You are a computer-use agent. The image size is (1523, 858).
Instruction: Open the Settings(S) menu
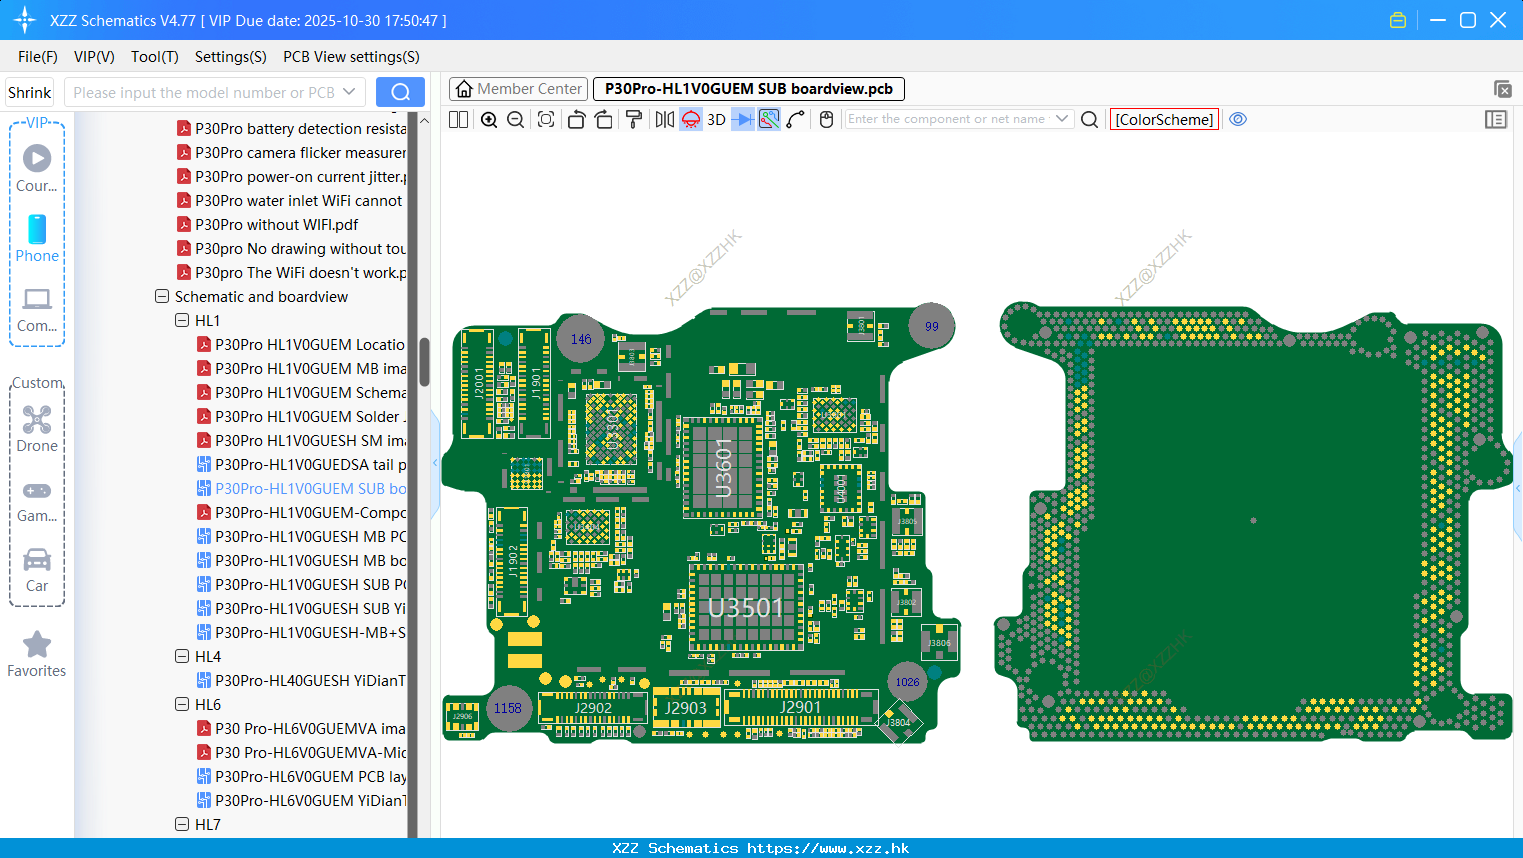(x=231, y=57)
